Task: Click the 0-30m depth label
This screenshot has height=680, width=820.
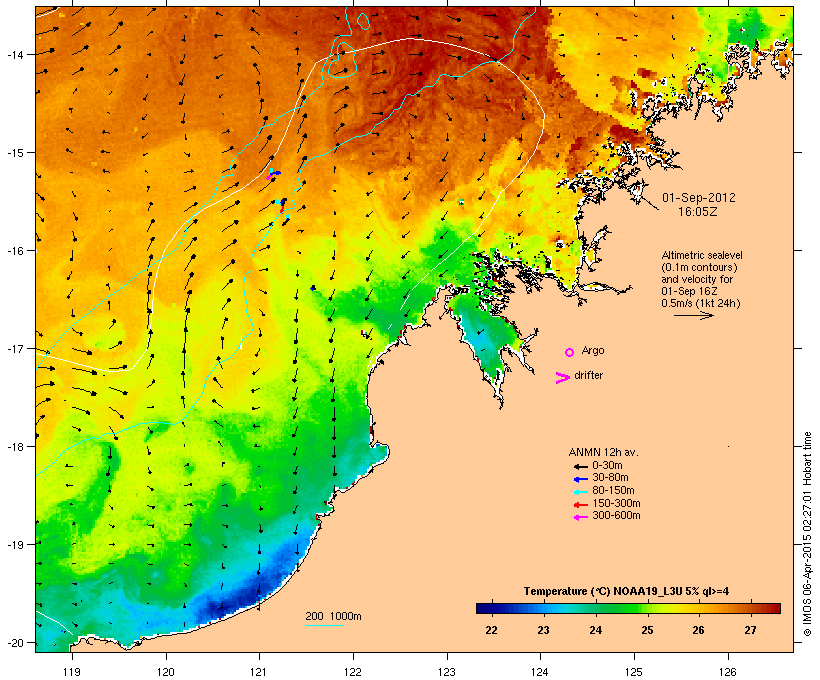Action: click(x=607, y=466)
